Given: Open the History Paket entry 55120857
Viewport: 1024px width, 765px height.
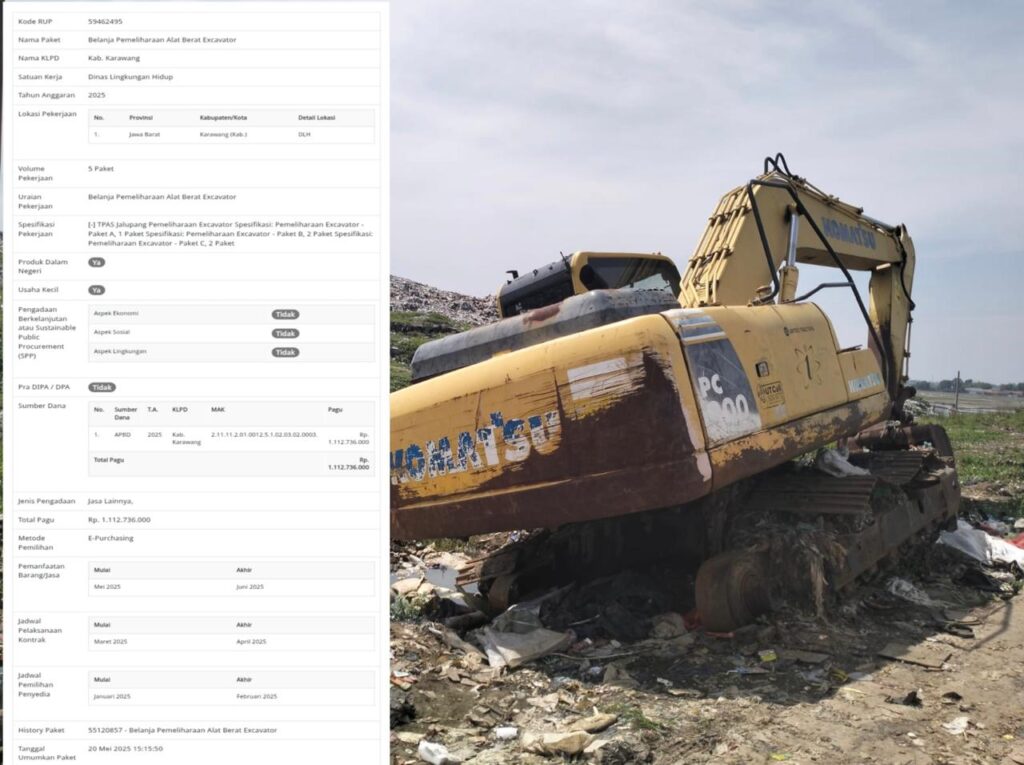Looking at the screenshot, I should coord(183,730).
